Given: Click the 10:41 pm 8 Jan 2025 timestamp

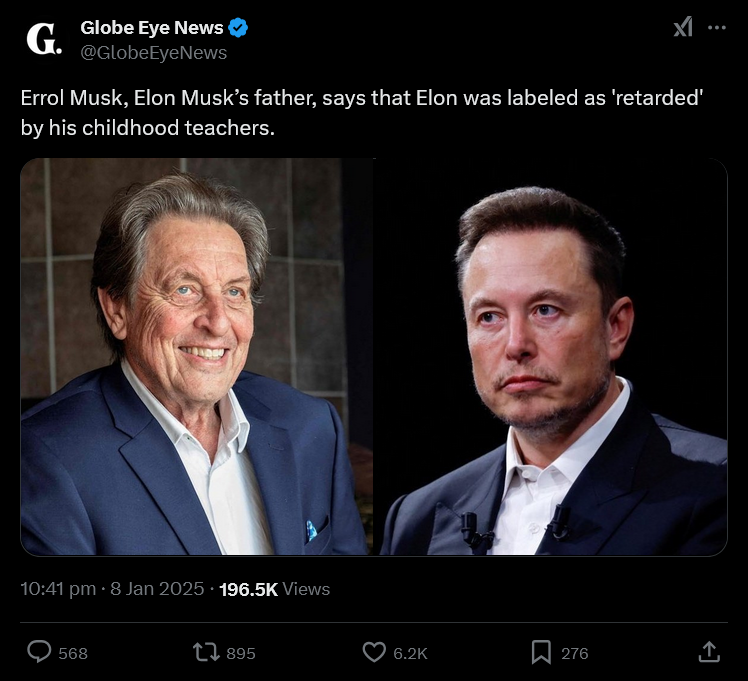Looking at the screenshot, I should 112,589.
